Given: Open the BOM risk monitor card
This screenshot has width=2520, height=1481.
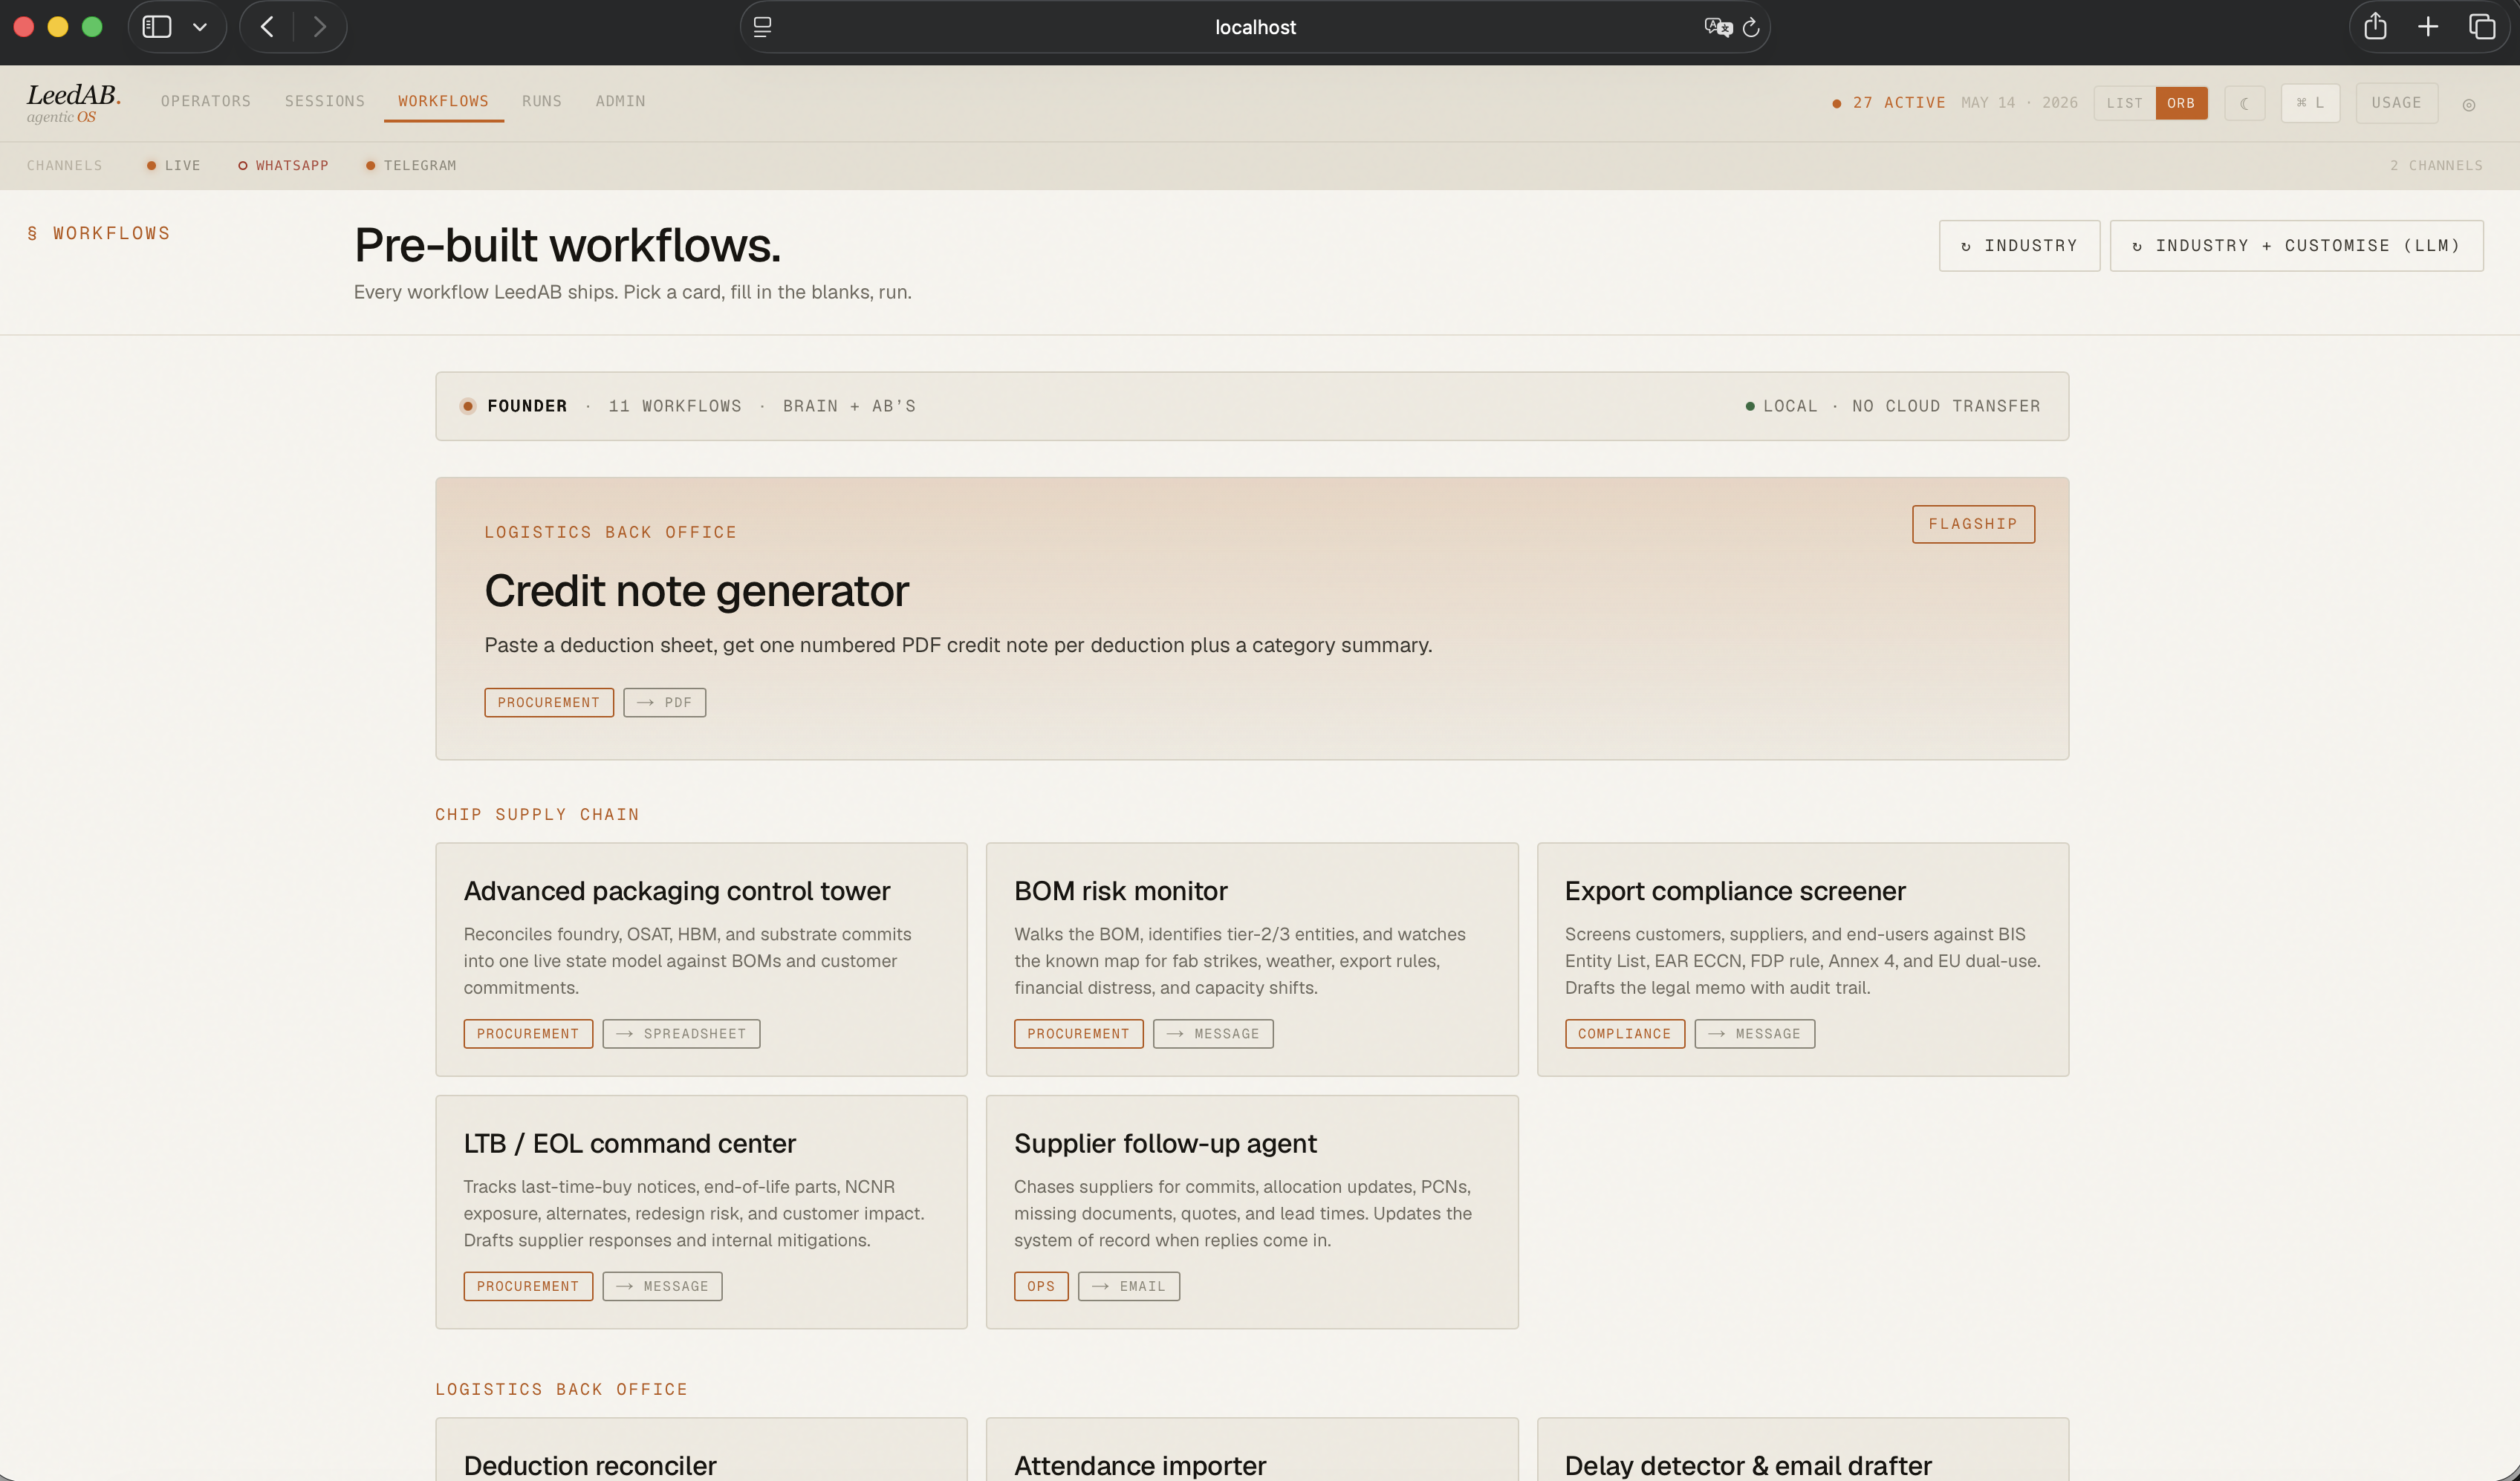Looking at the screenshot, I should tap(1252, 959).
